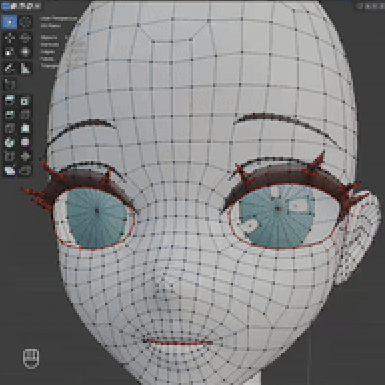Select the Knife tool

tap(9, 128)
